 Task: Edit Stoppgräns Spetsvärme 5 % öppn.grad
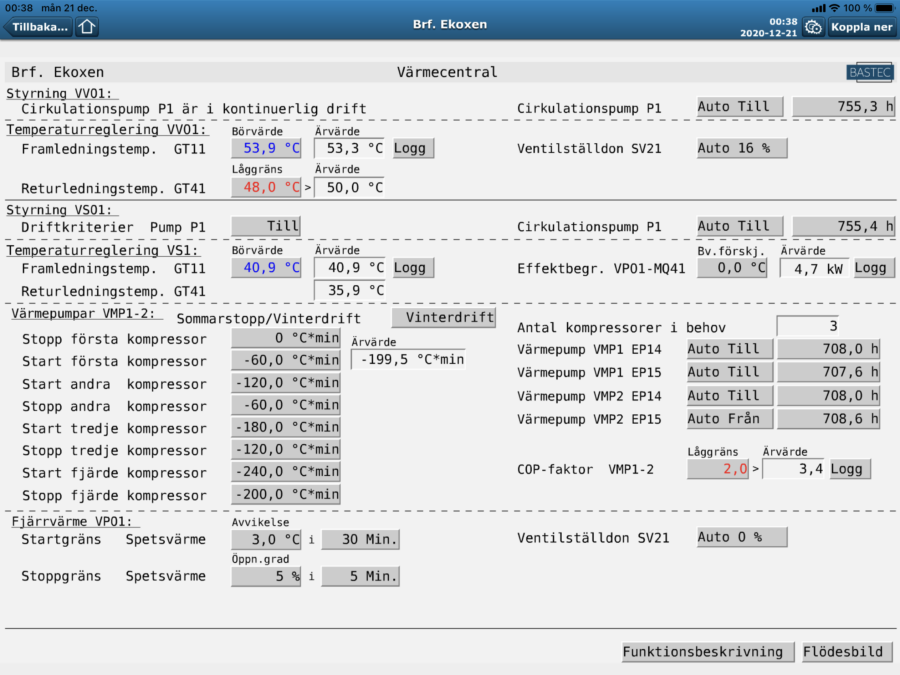coord(266,576)
